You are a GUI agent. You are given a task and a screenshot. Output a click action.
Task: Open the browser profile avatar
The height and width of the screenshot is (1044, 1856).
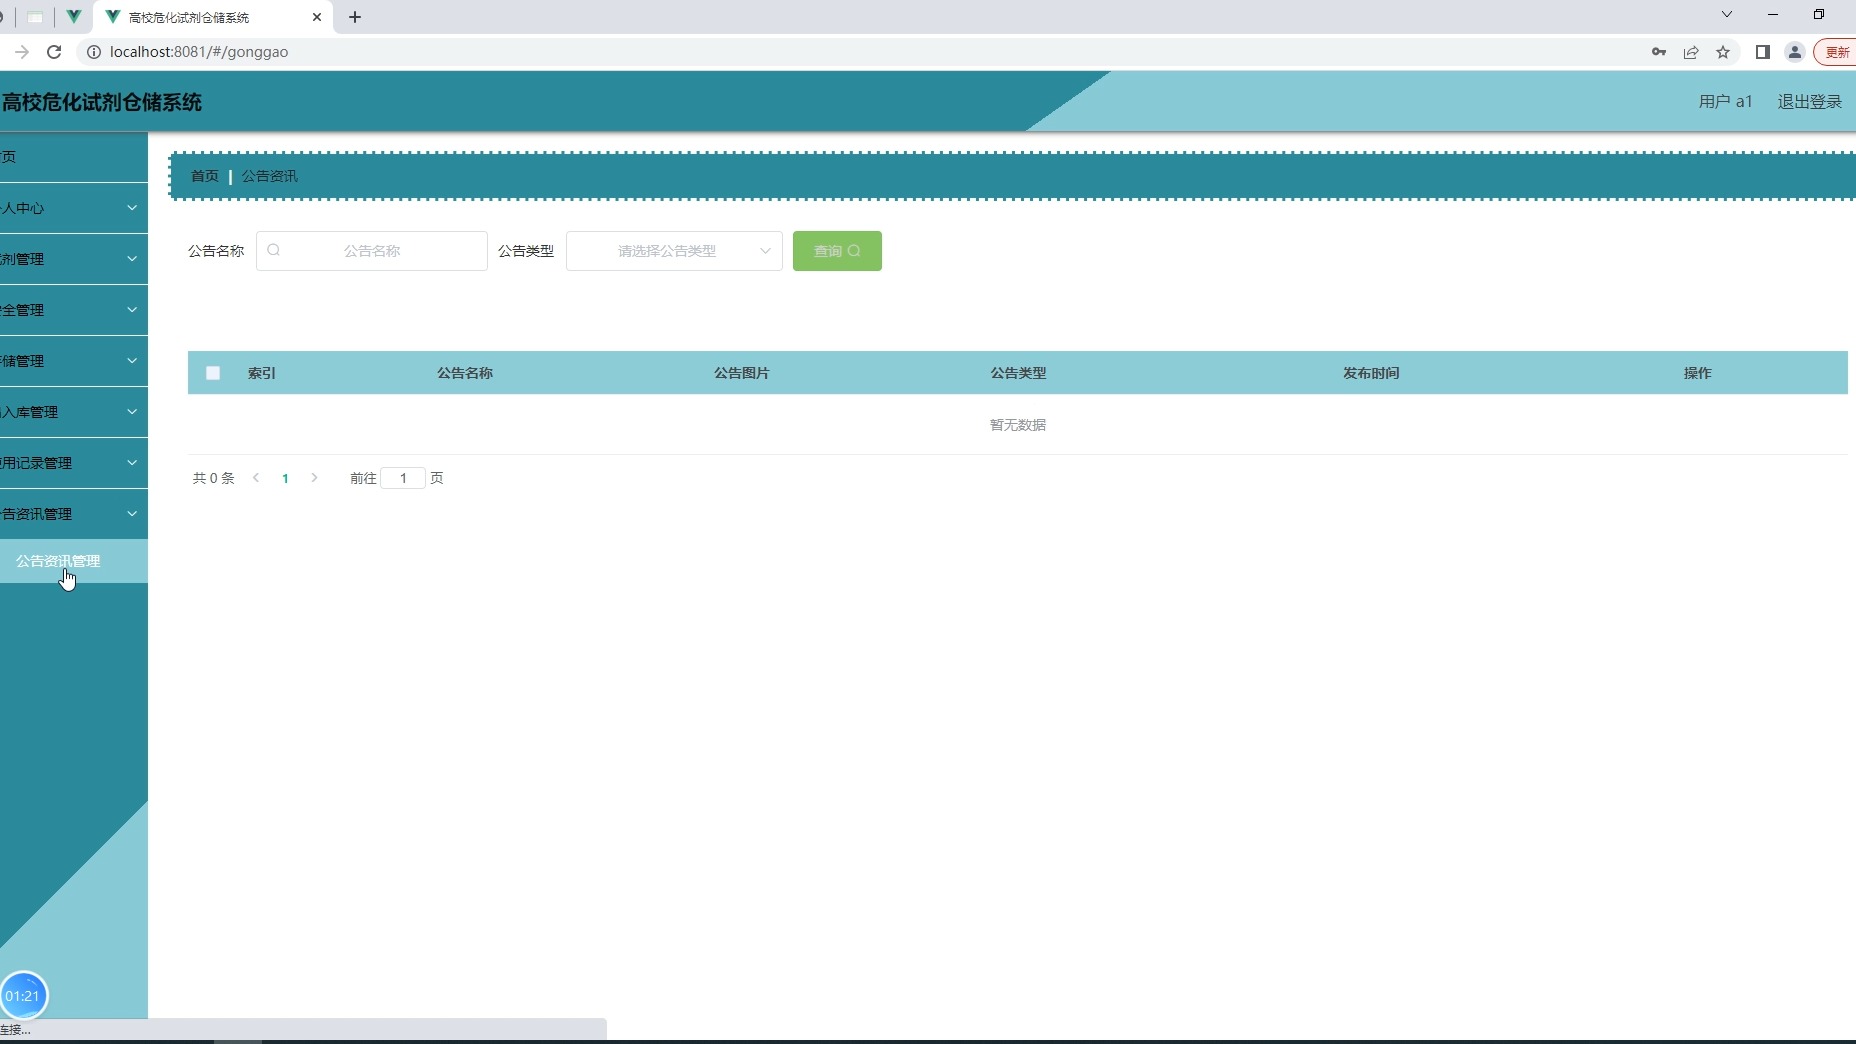[1795, 52]
